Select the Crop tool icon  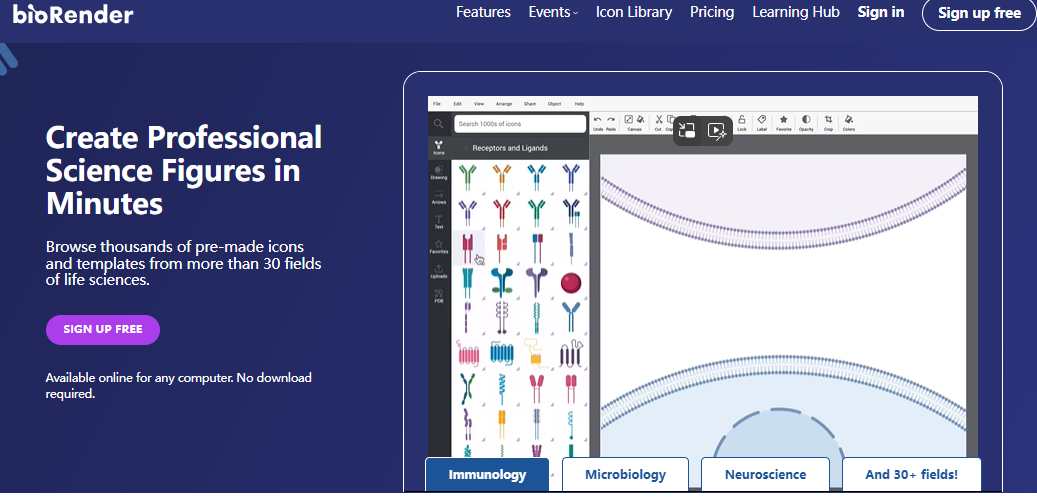coord(828,120)
